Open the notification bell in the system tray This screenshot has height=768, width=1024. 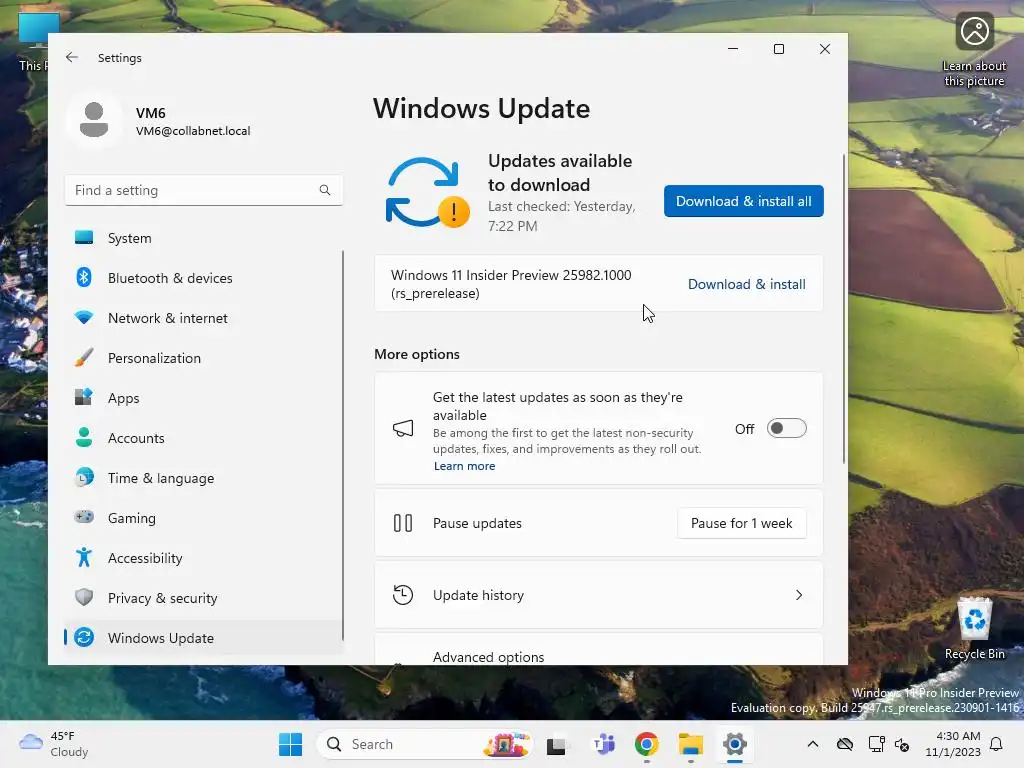pyautogui.click(x=997, y=744)
